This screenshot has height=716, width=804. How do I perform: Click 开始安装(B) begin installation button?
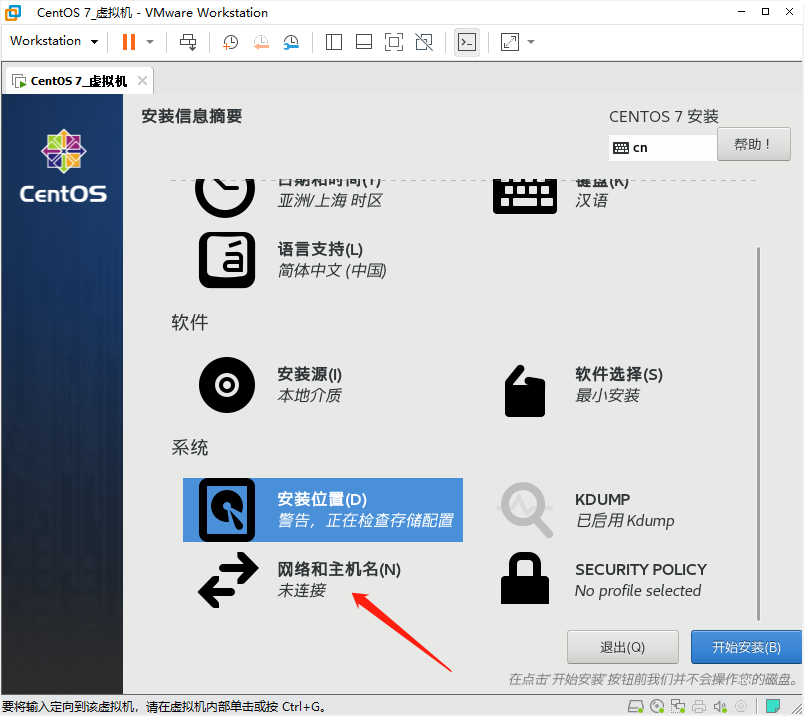[x=746, y=647]
